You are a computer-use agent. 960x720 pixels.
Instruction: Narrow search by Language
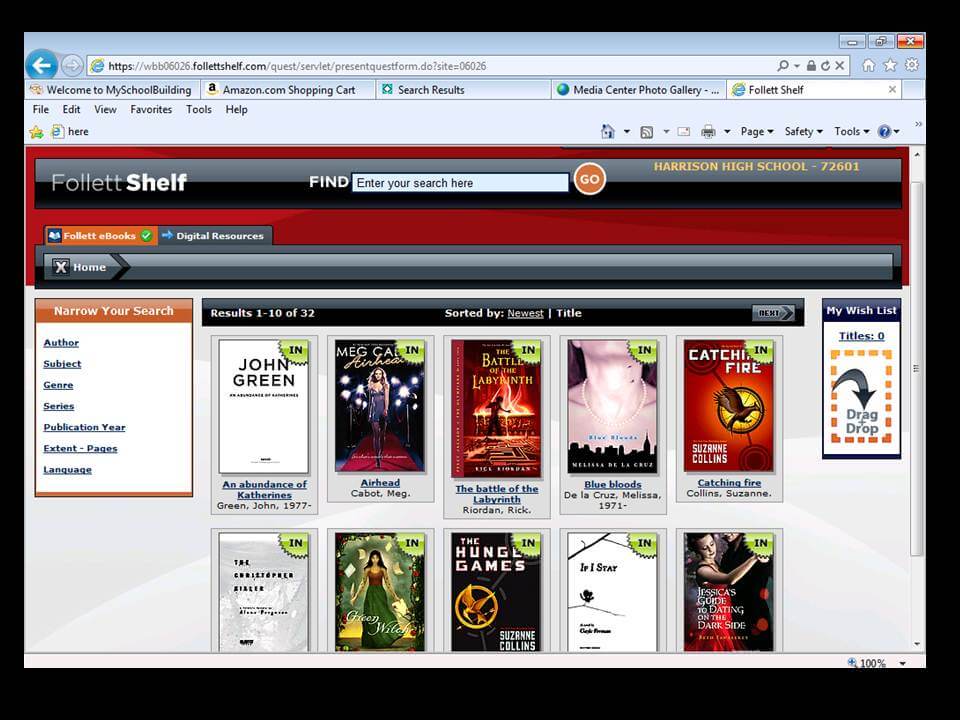pyautogui.click(x=67, y=470)
